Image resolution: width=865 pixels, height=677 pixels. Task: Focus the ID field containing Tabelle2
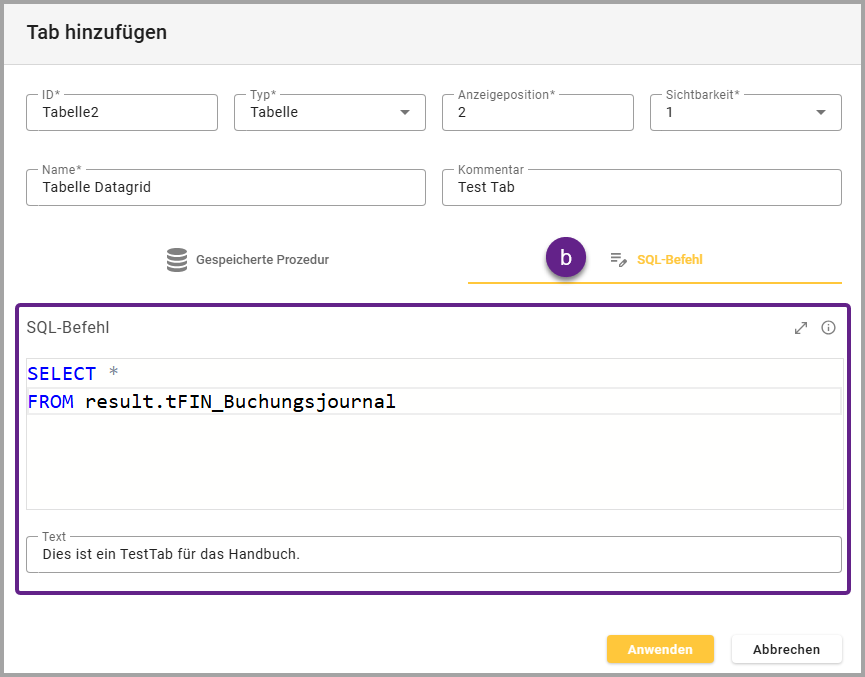click(122, 113)
